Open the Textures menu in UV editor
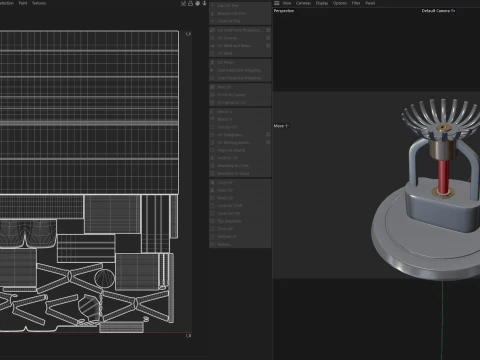Image resolution: width=480 pixels, height=360 pixels. pos(39,3)
